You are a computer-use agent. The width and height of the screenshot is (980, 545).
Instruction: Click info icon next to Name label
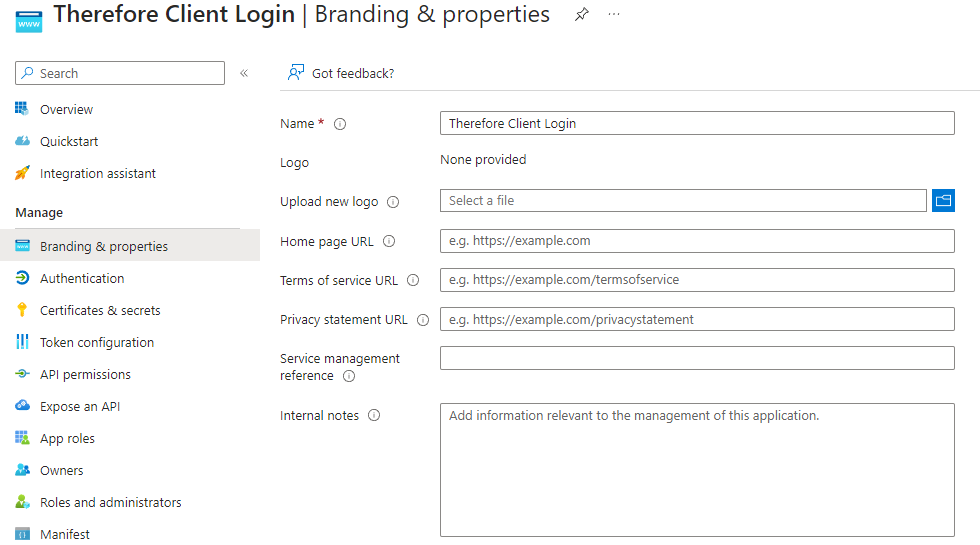pos(340,124)
